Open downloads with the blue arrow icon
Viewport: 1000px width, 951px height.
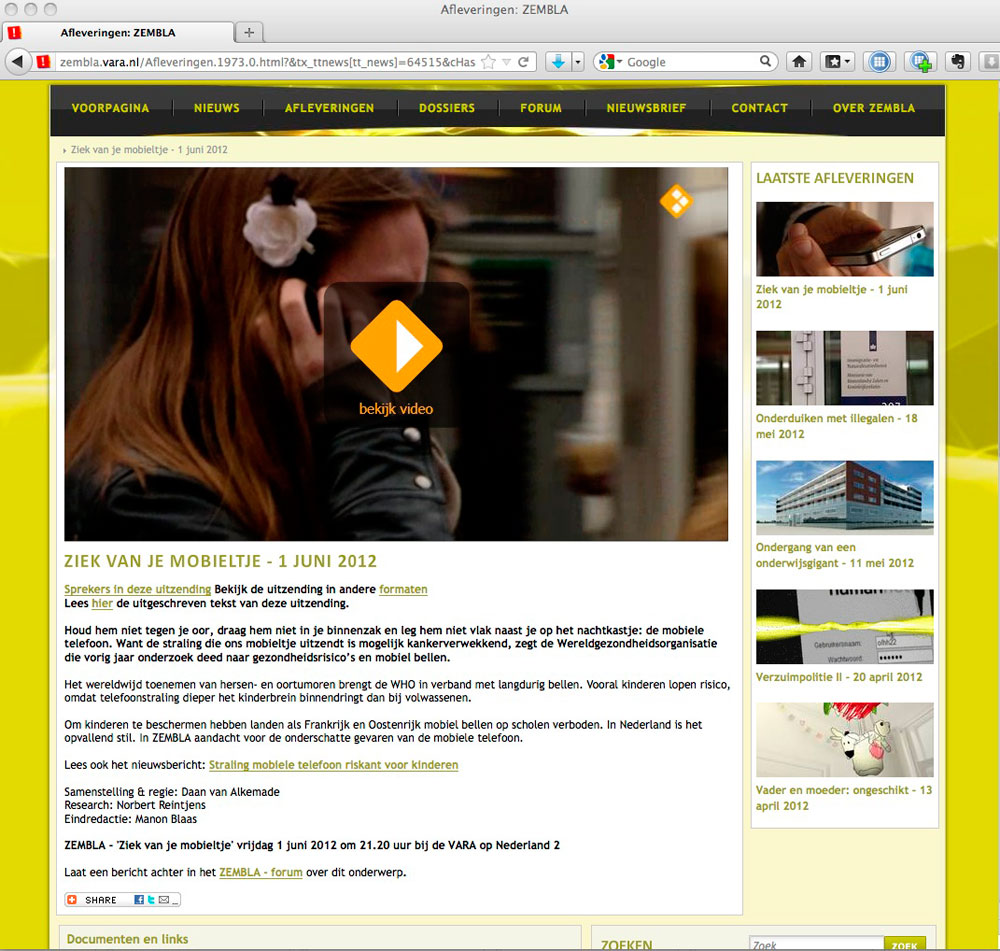coord(558,62)
